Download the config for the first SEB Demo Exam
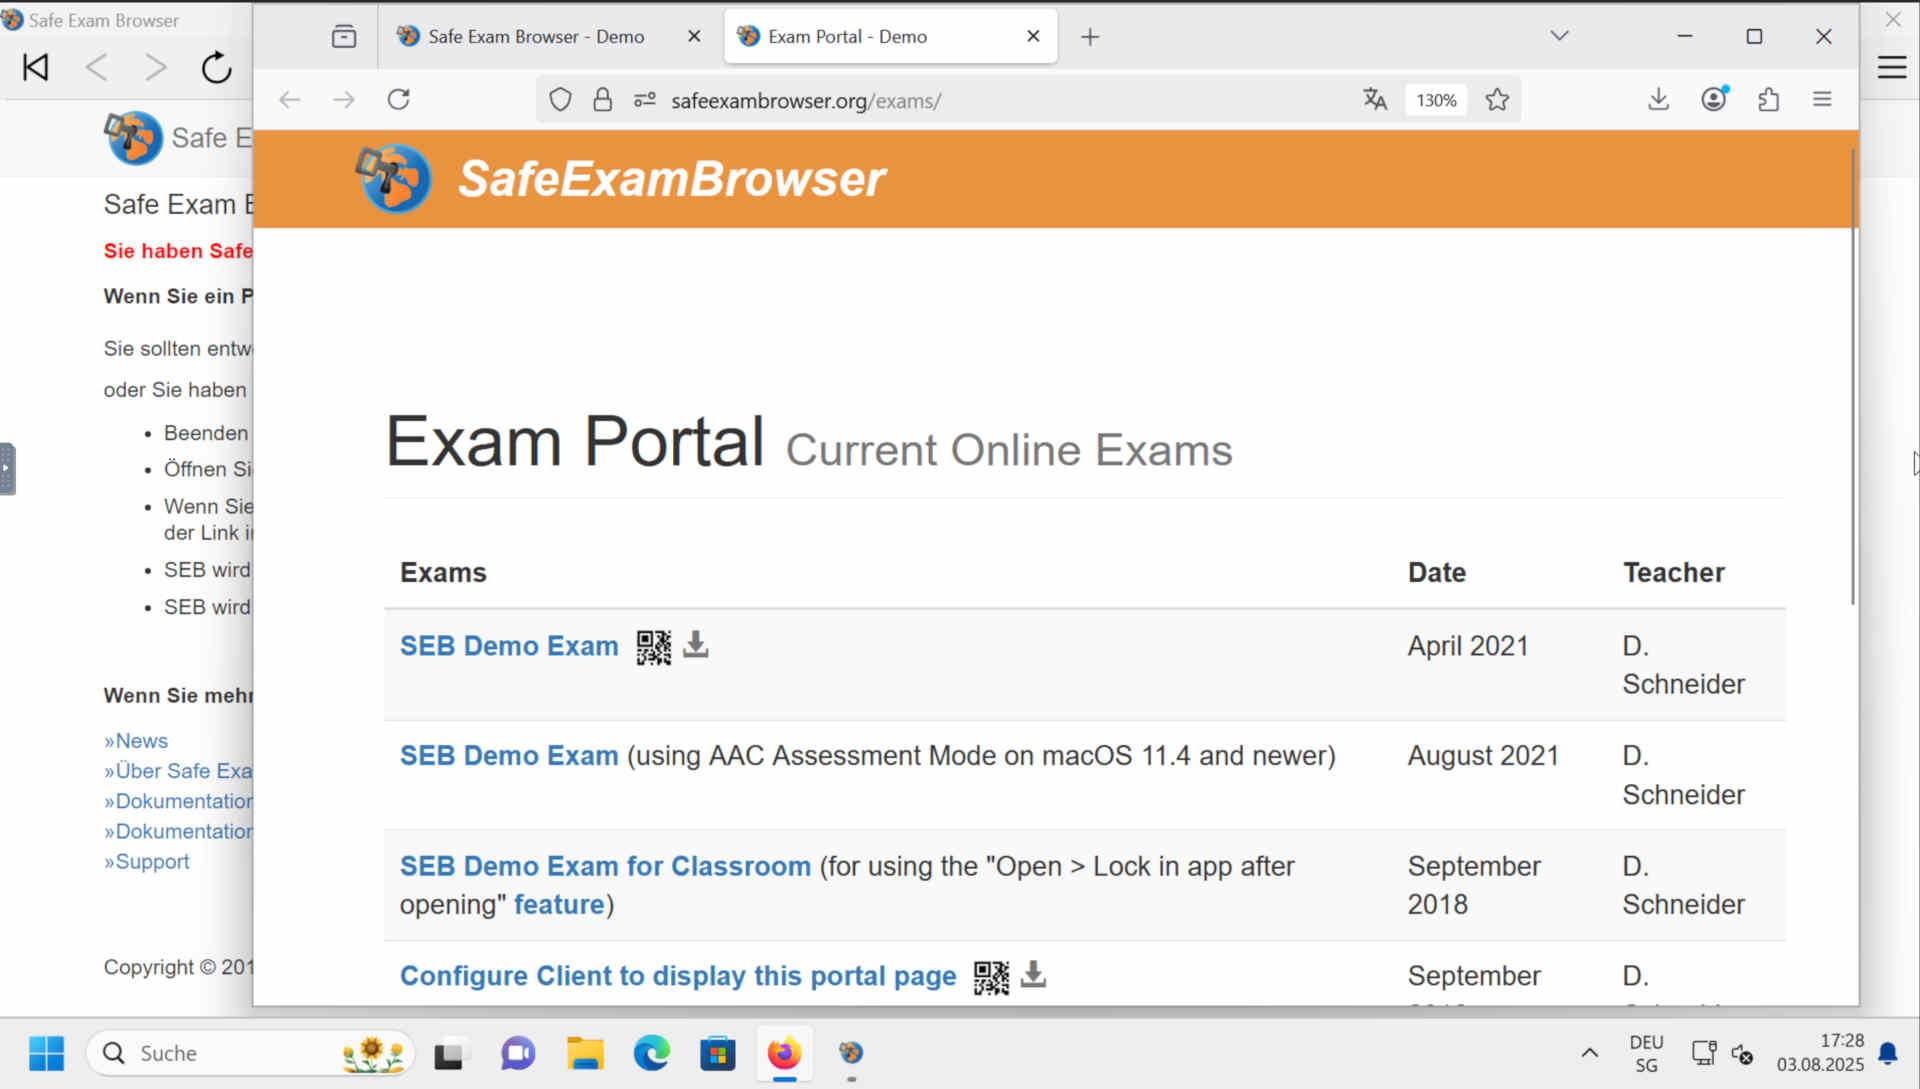The width and height of the screenshot is (1920, 1089). click(x=696, y=645)
